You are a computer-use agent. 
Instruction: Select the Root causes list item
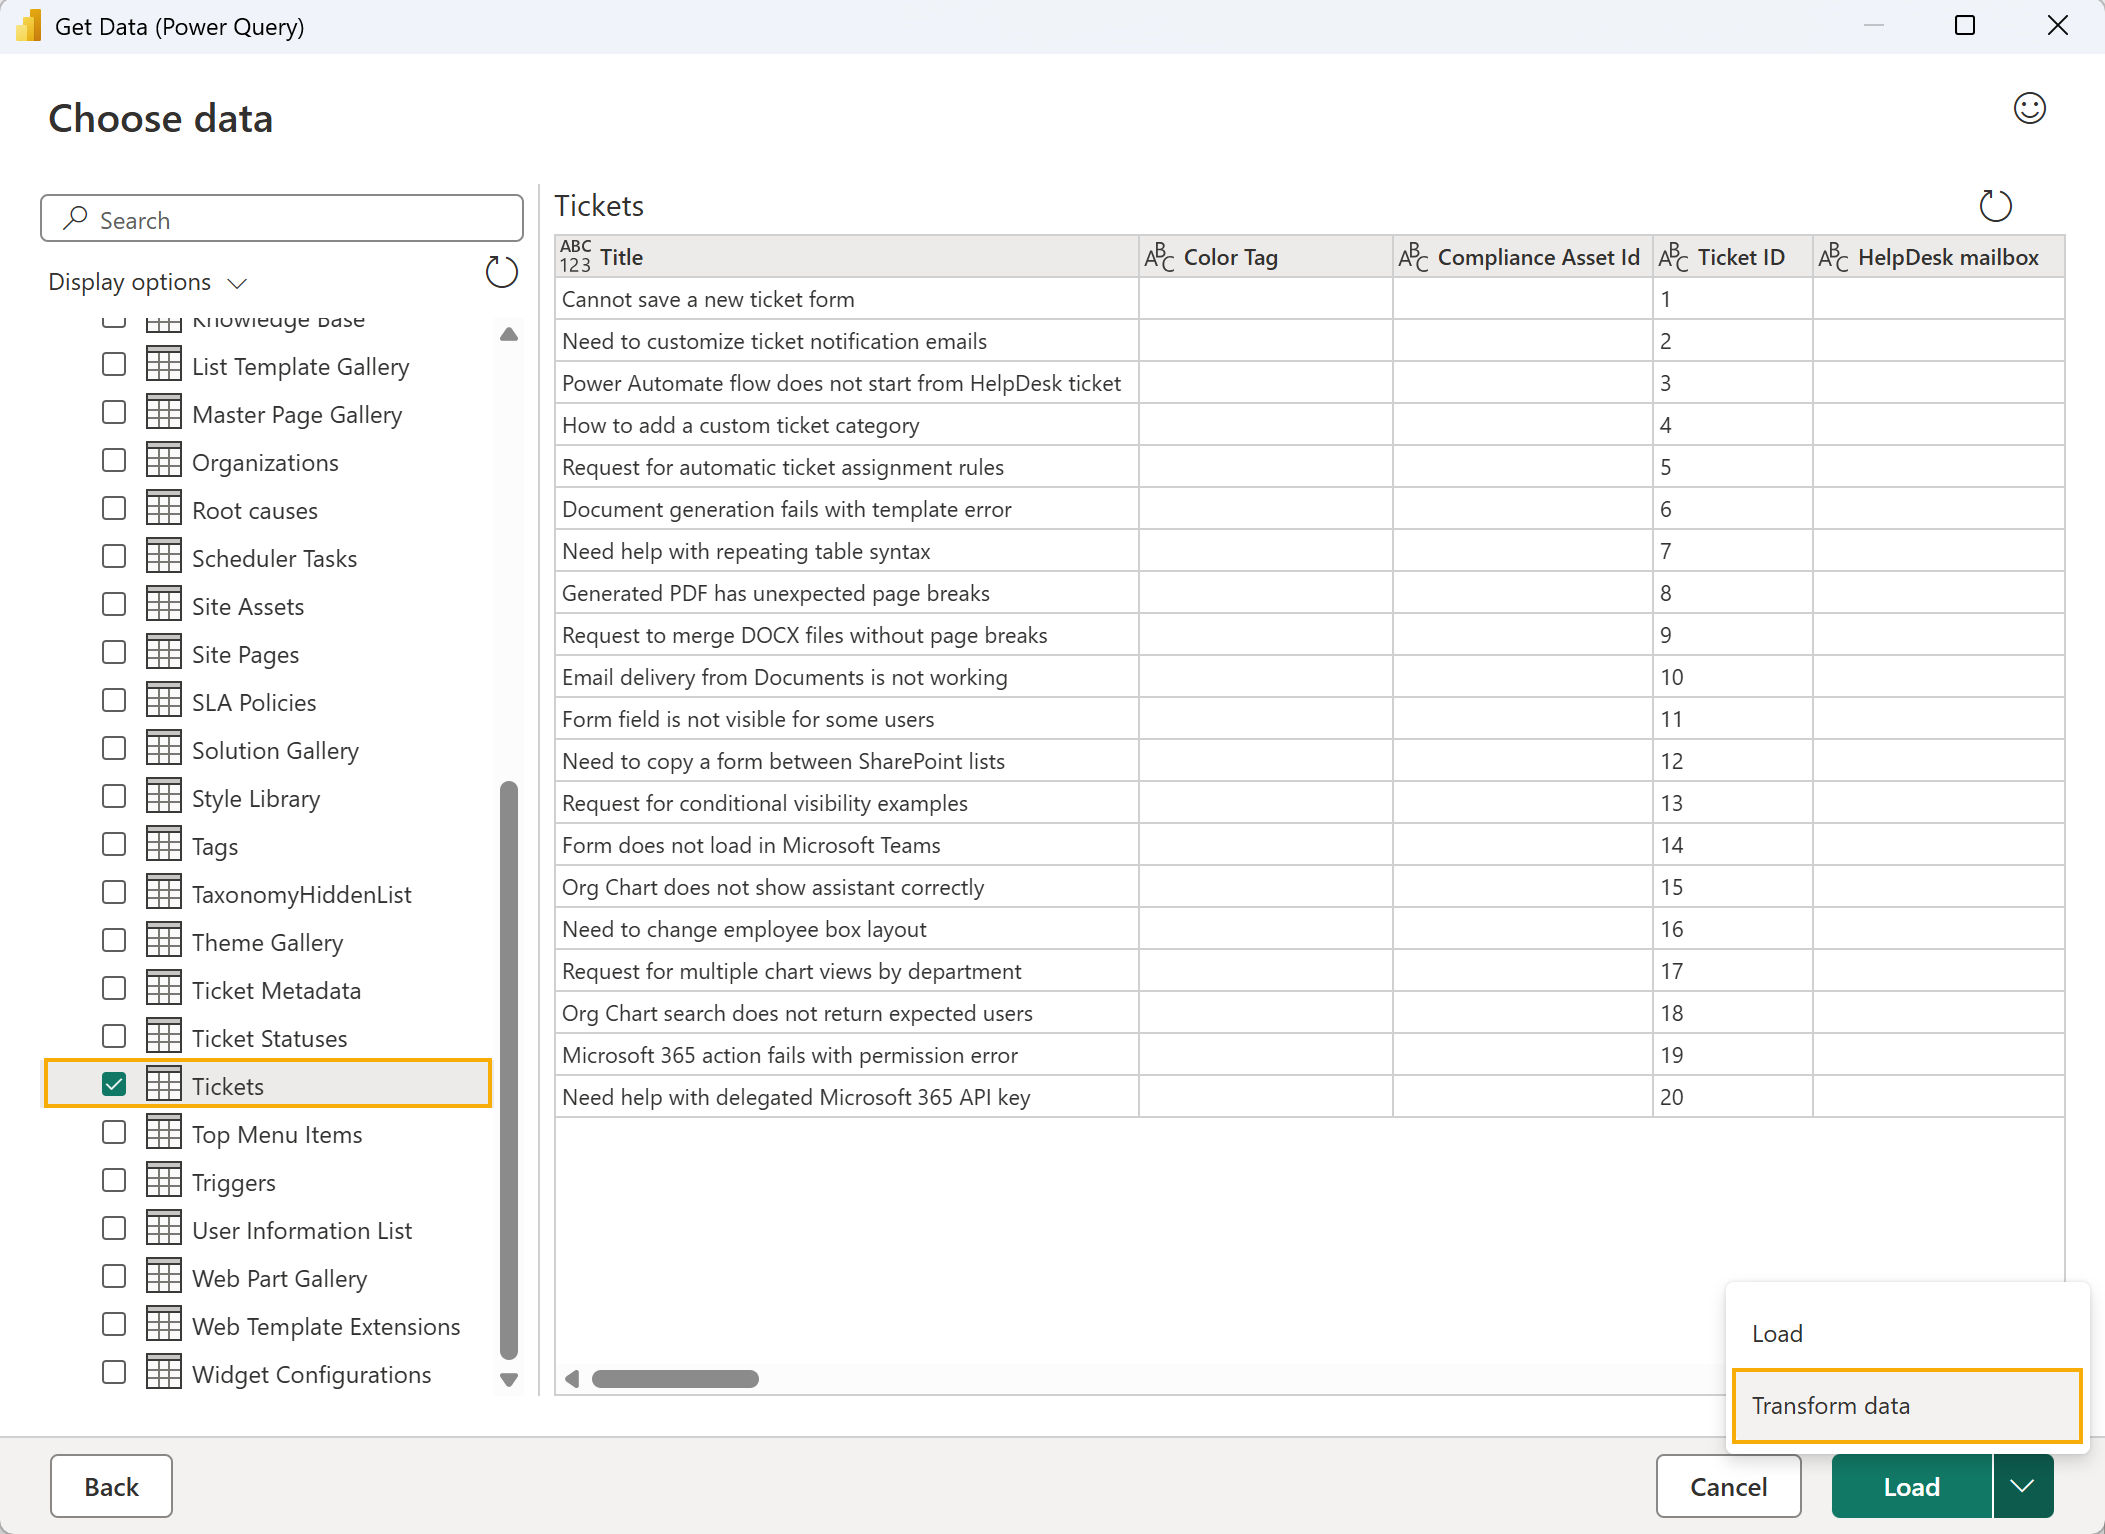267,509
